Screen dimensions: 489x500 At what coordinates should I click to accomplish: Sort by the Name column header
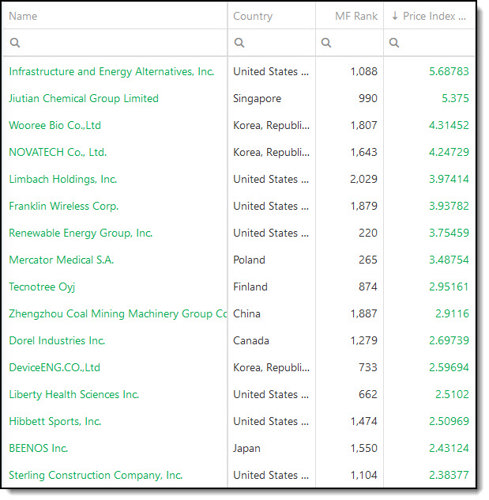pos(23,16)
